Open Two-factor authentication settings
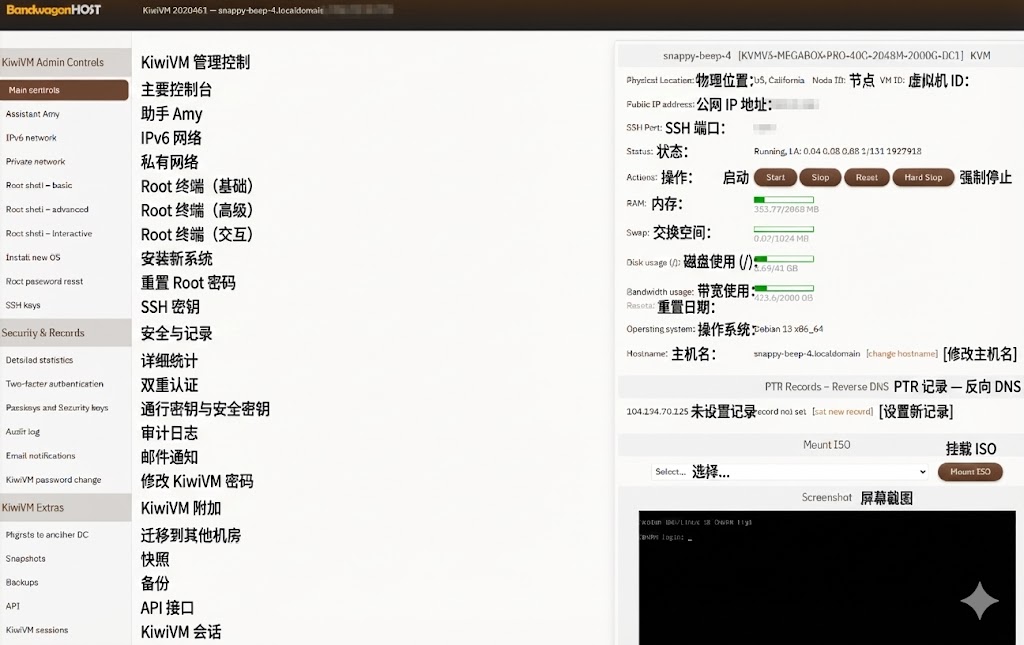This screenshot has width=1024, height=645. pyautogui.click(x=54, y=384)
